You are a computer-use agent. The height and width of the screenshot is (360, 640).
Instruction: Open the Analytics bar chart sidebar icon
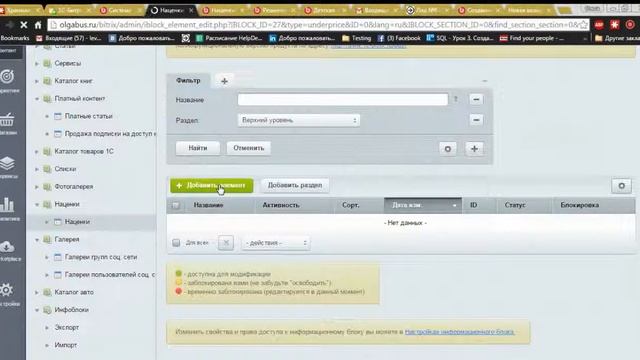7,204
